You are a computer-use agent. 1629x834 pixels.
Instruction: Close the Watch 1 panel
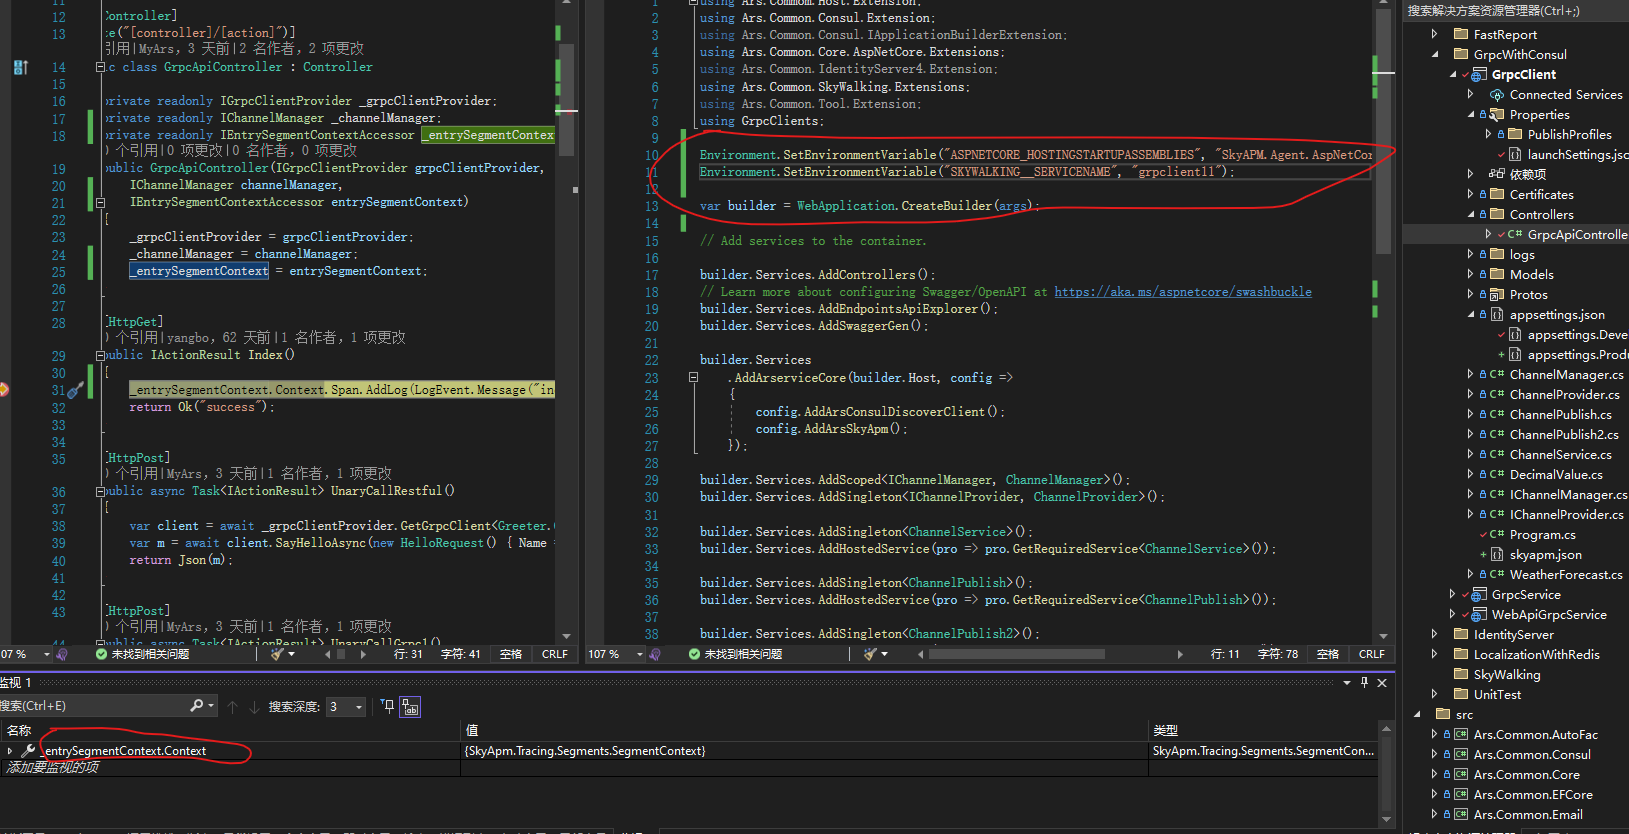tap(1382, 683)
